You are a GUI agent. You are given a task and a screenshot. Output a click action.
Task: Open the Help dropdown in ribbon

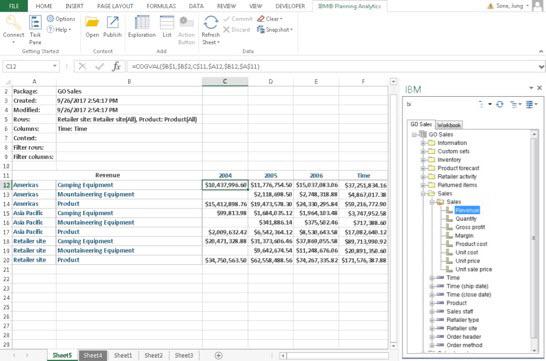coord(59,30)
